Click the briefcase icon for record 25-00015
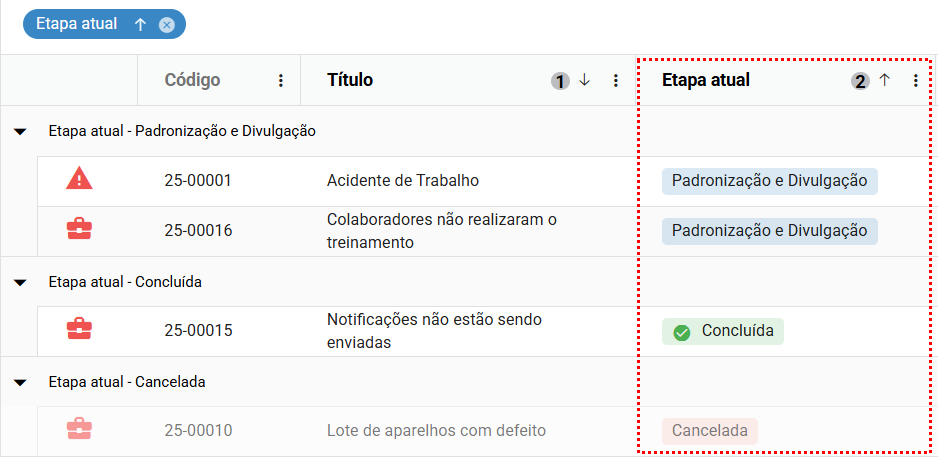Screen dimensions: 938x457 [x=79, y=330]
